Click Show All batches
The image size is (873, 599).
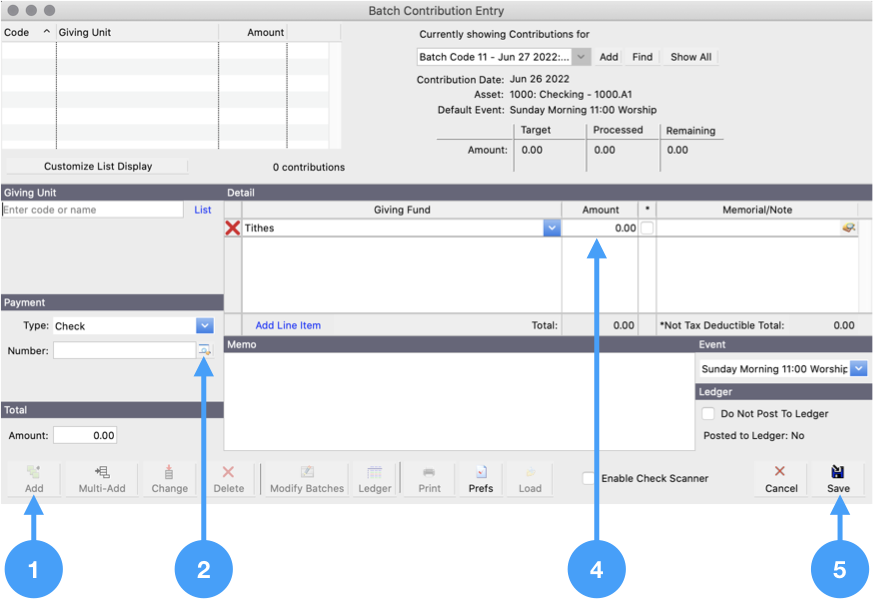(x=689, y=57)
